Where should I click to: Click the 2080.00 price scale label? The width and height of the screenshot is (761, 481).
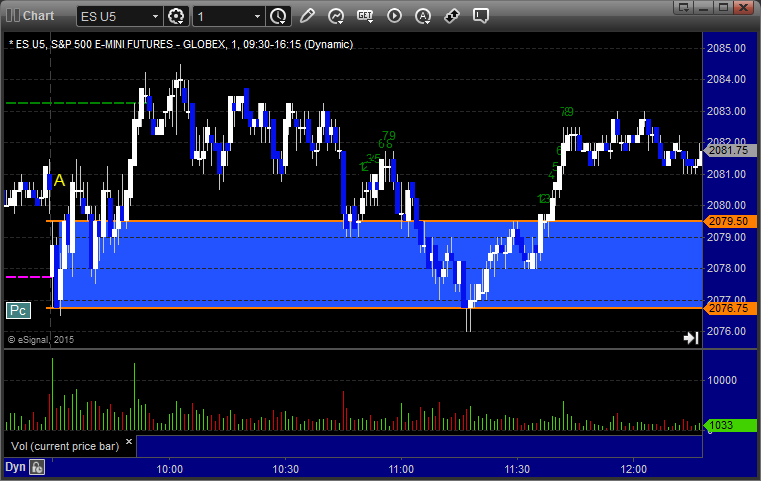[x=726, y=205]
